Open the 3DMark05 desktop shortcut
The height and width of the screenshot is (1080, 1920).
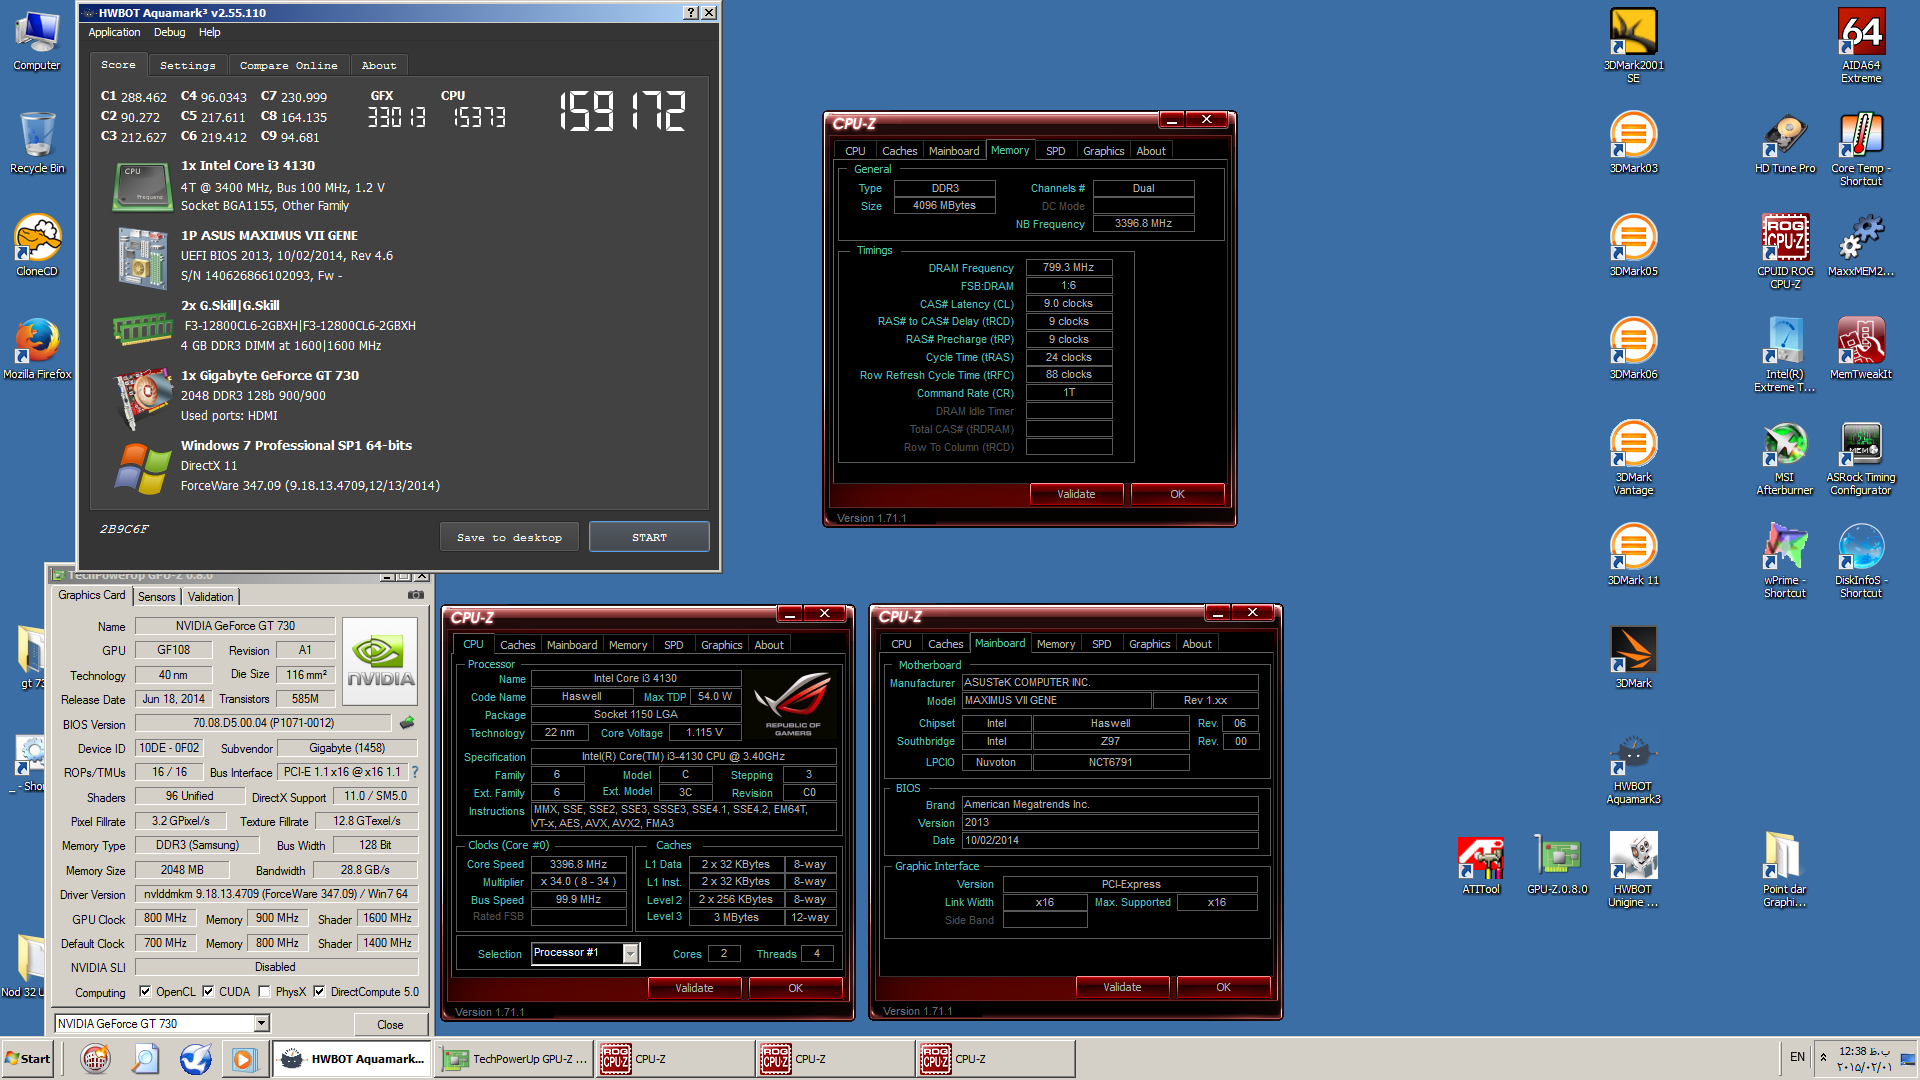pos(1633,245)
